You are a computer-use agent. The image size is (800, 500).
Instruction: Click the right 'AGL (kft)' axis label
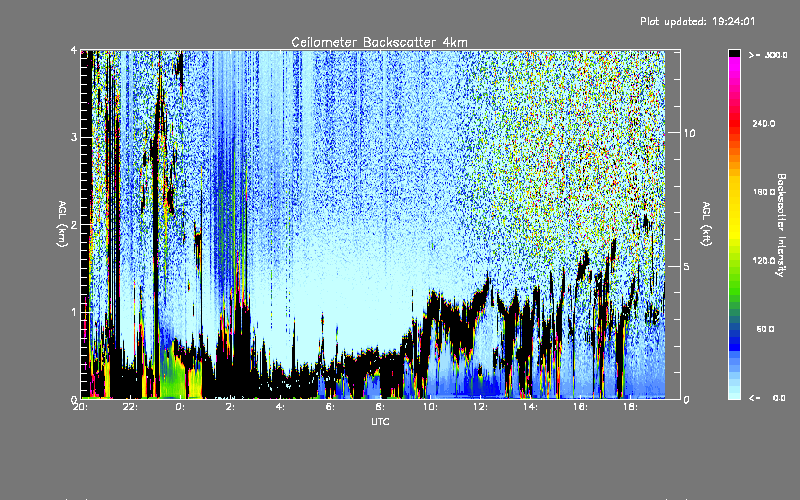coord(707,224)
